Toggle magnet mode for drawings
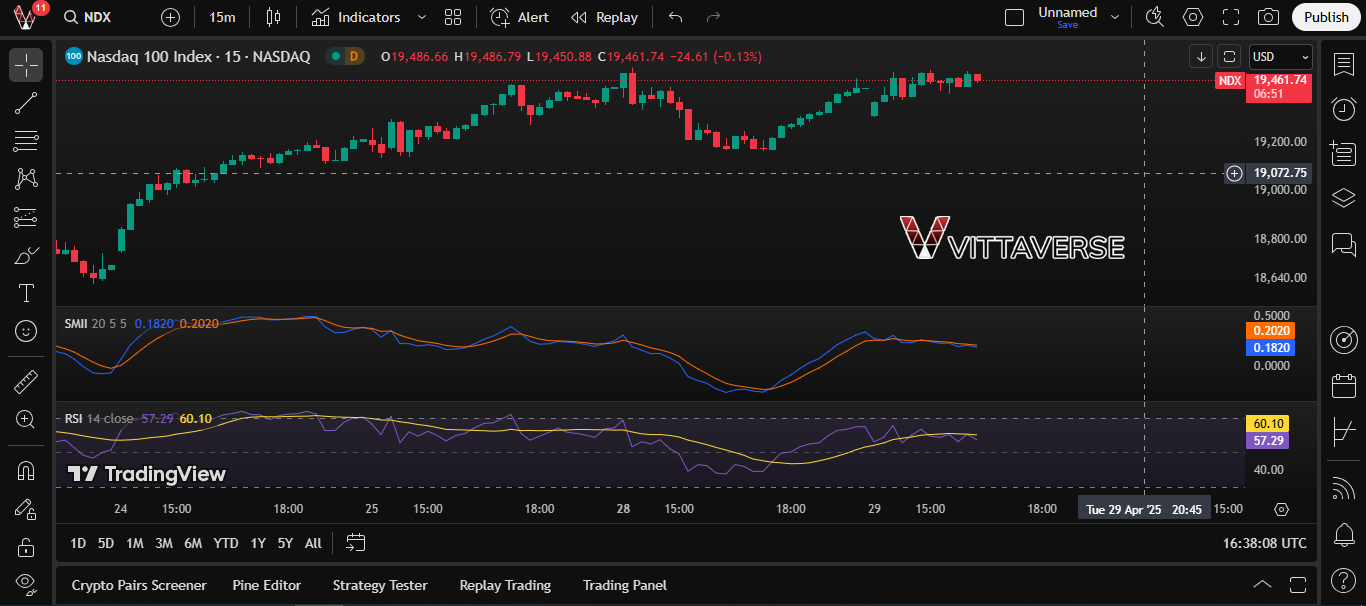1366x606 pixels. point(26,470)
